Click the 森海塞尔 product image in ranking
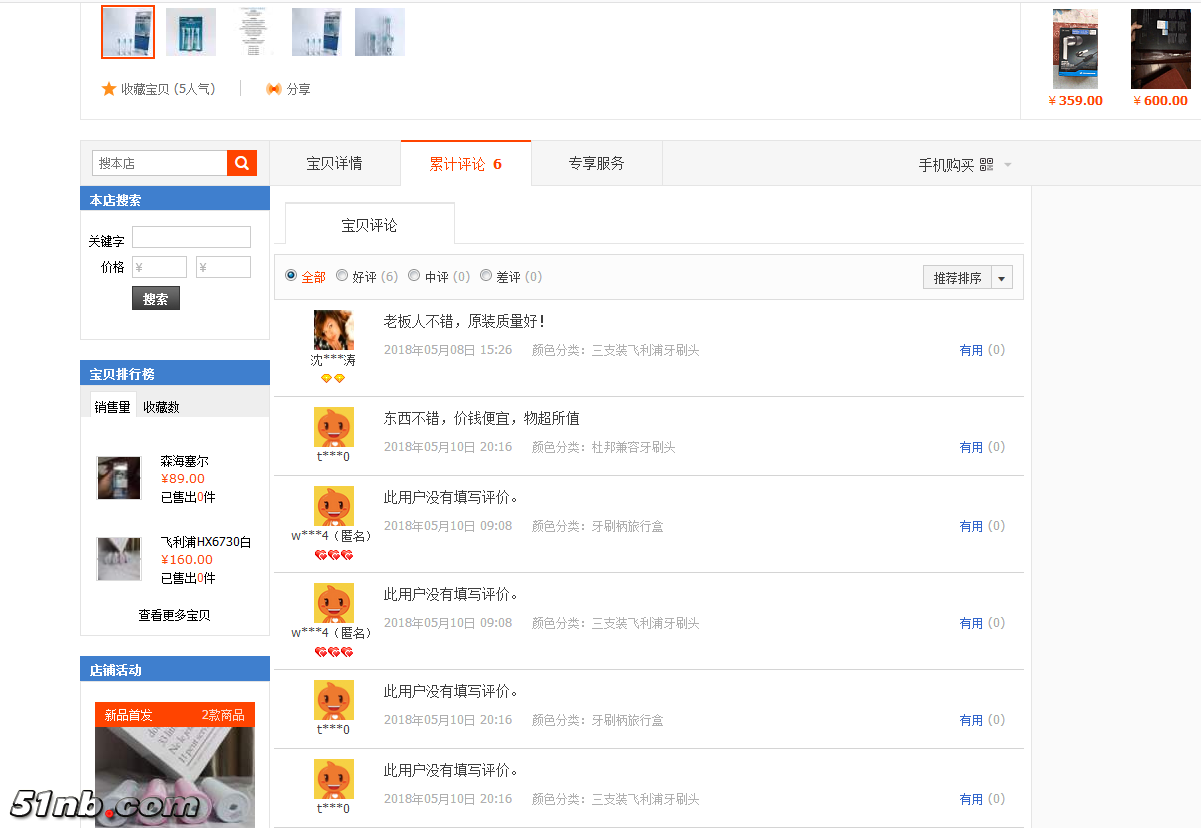Screen dimensions: 1201x828 coord(119,478)
